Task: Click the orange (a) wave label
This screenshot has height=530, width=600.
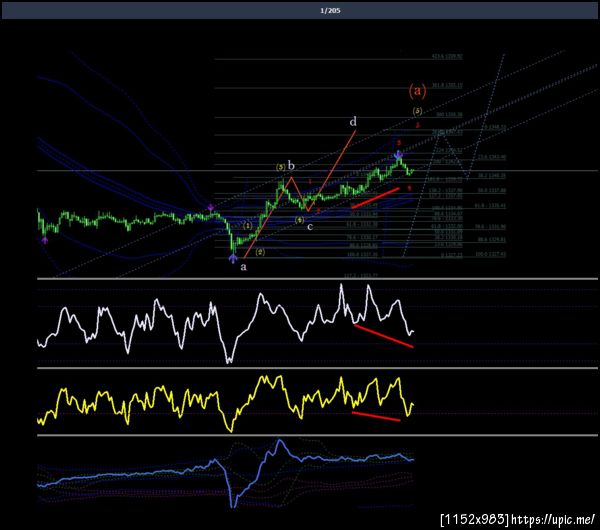Action: [417, 90]
